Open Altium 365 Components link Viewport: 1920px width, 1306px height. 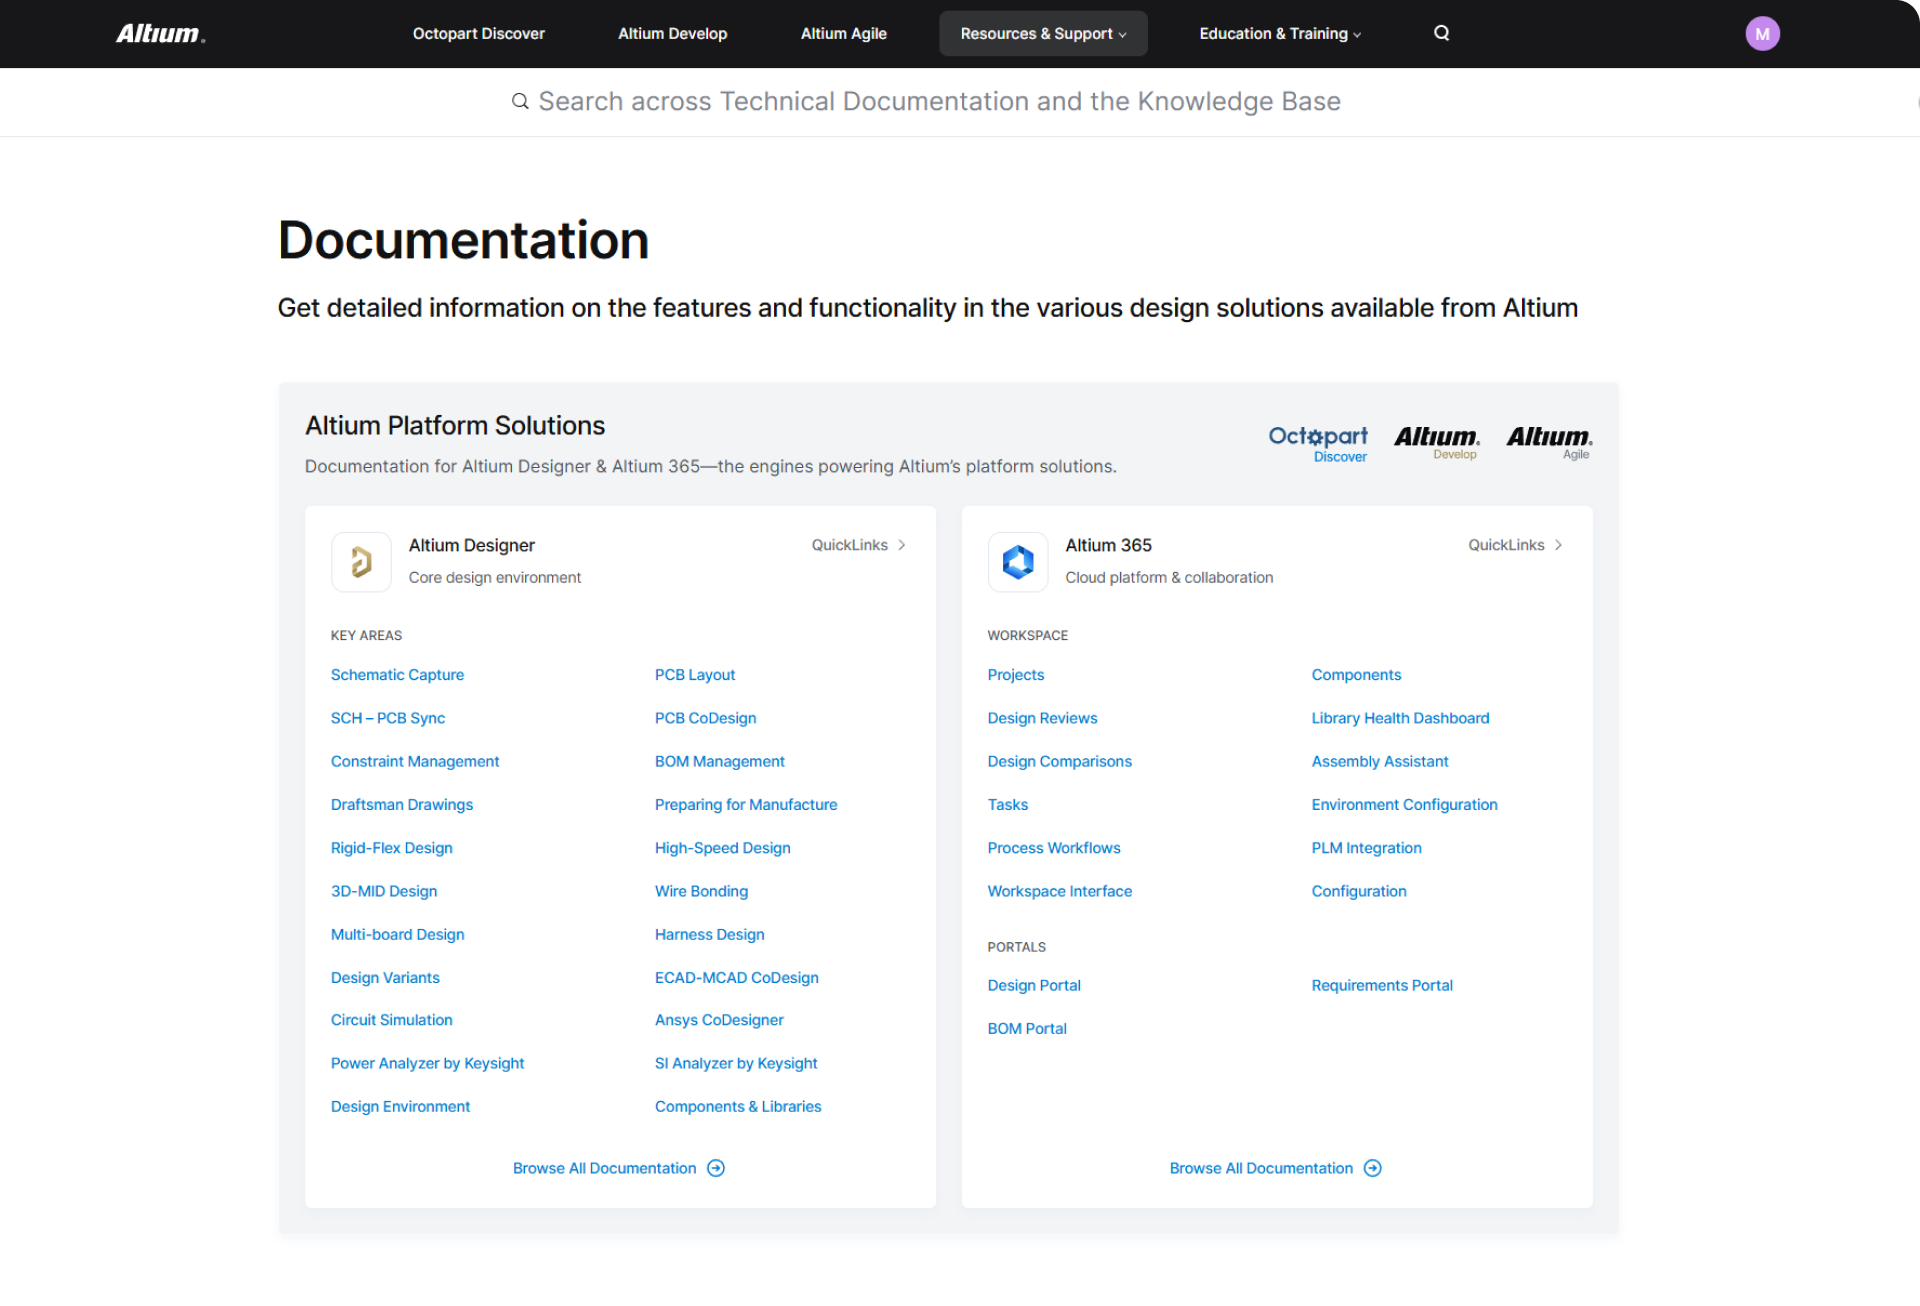1356,675
